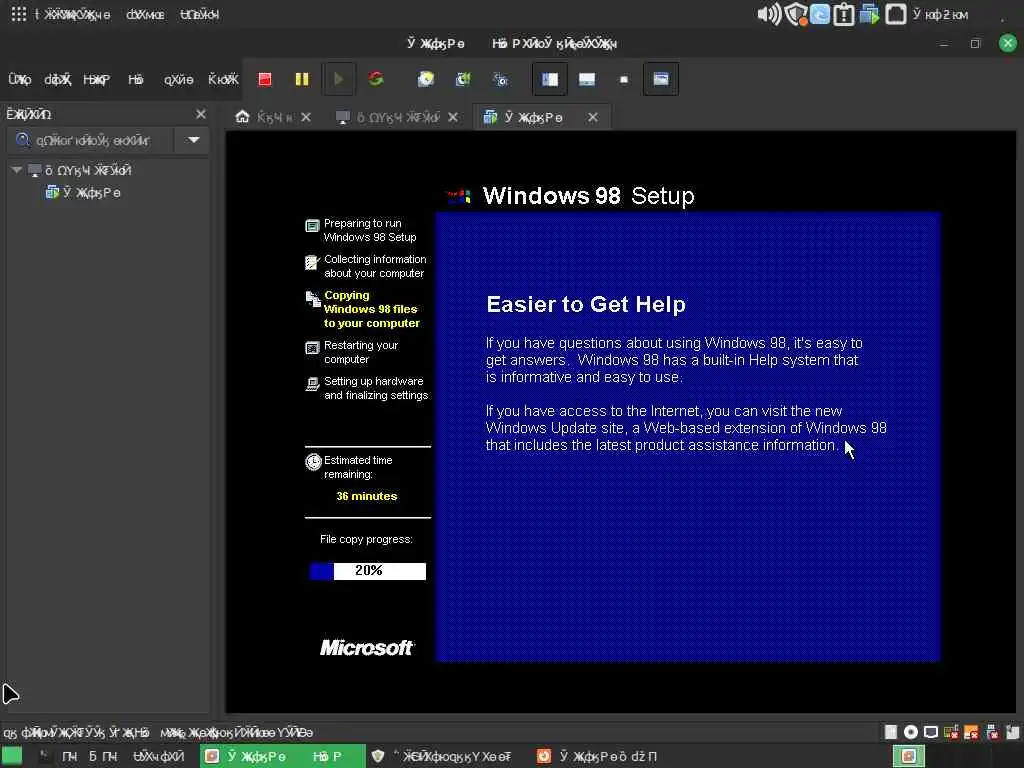Take a snapshot using the clock-disc toolbar icon
Viewport: 1024px width, 768px height.
click(x=426, y=79)
